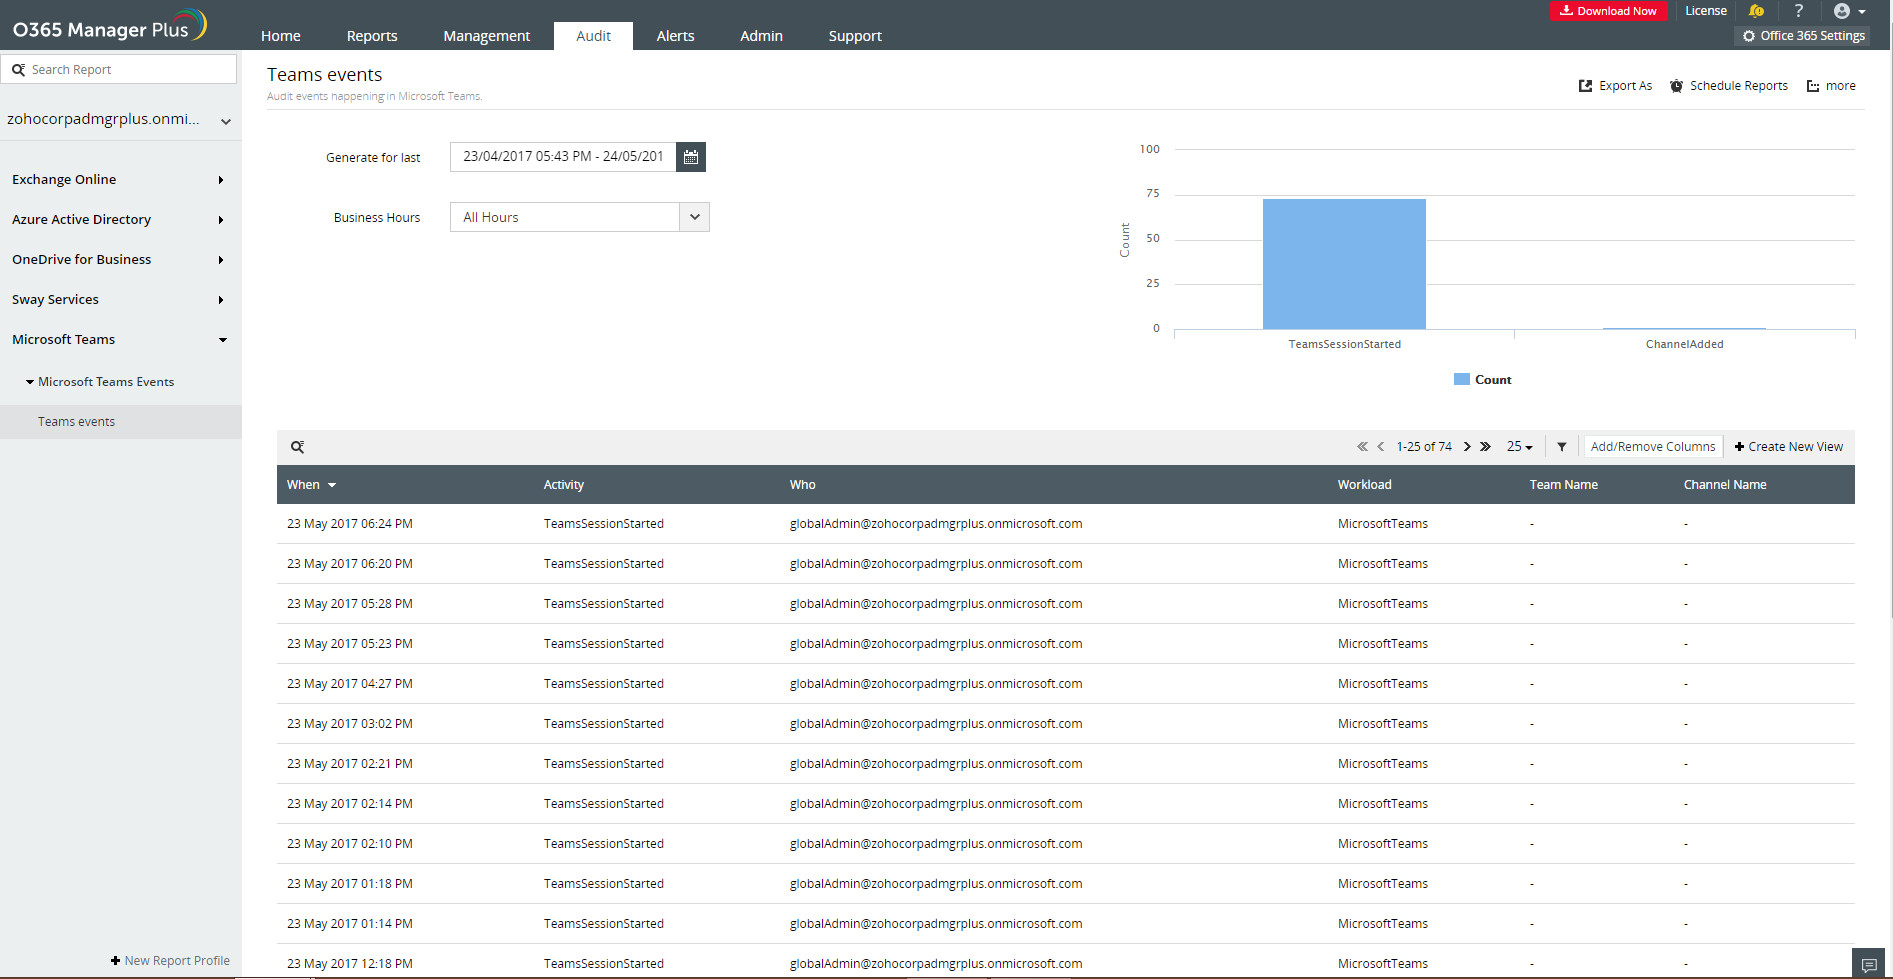
Task: Open the more options menu
Action: [x=1831, y=86]
